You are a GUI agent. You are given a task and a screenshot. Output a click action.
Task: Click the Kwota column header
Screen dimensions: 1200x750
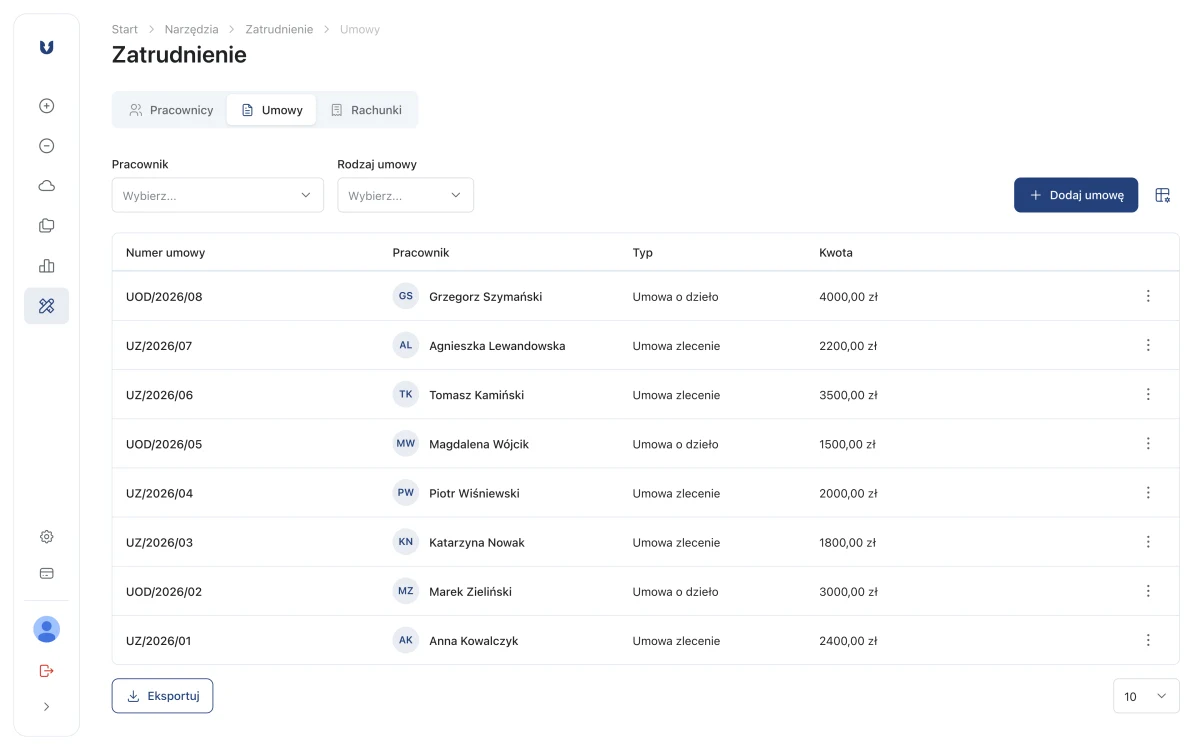[836, 253]
